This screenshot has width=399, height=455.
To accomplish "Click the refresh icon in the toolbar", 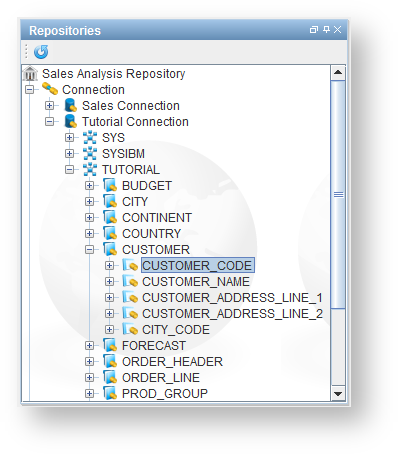I will pos(41,52).
